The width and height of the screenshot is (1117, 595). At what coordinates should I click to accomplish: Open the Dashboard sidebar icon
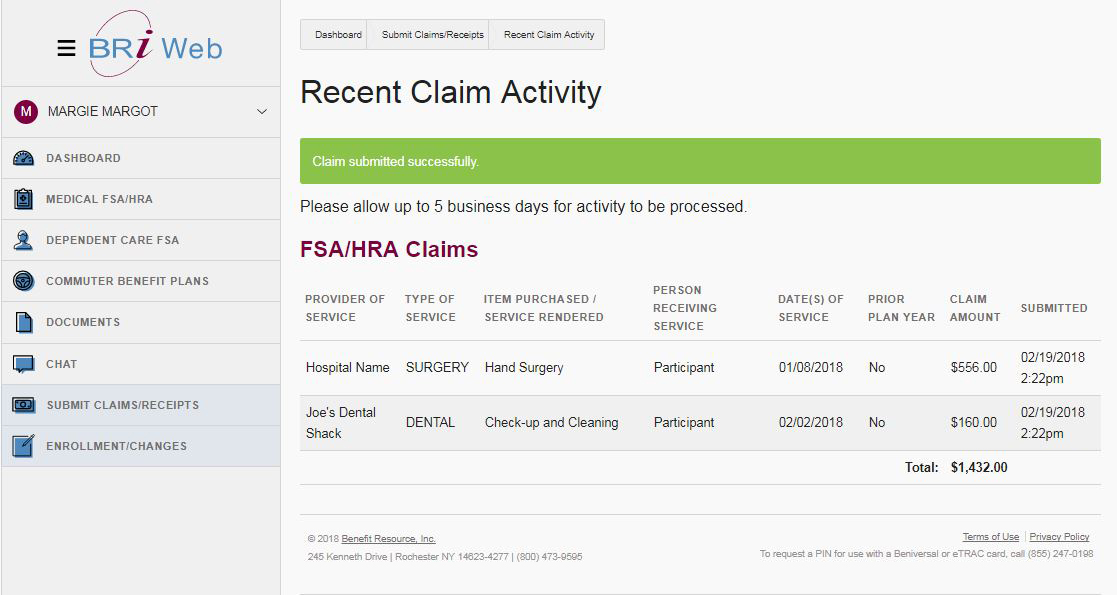tap(22, 157)
